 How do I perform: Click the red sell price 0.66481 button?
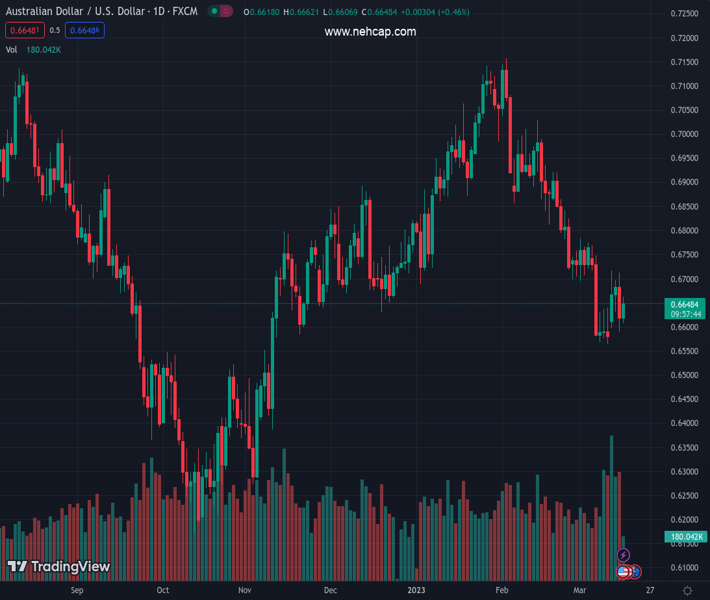24,30
